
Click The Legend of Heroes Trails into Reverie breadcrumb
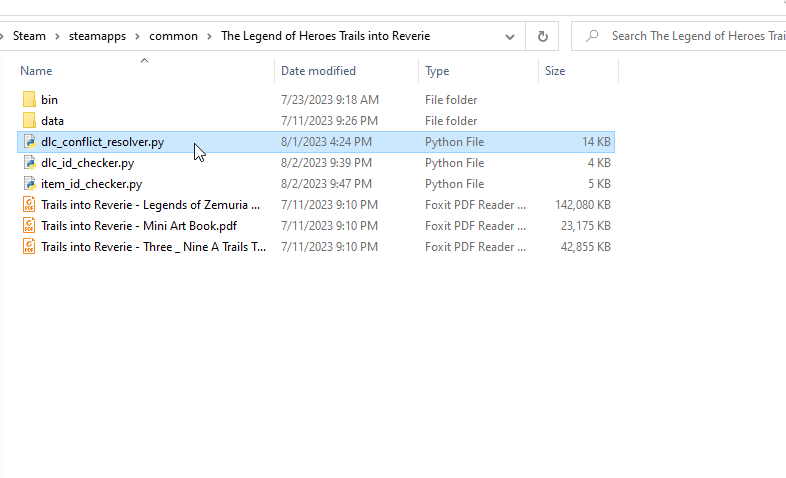point(325,36)
